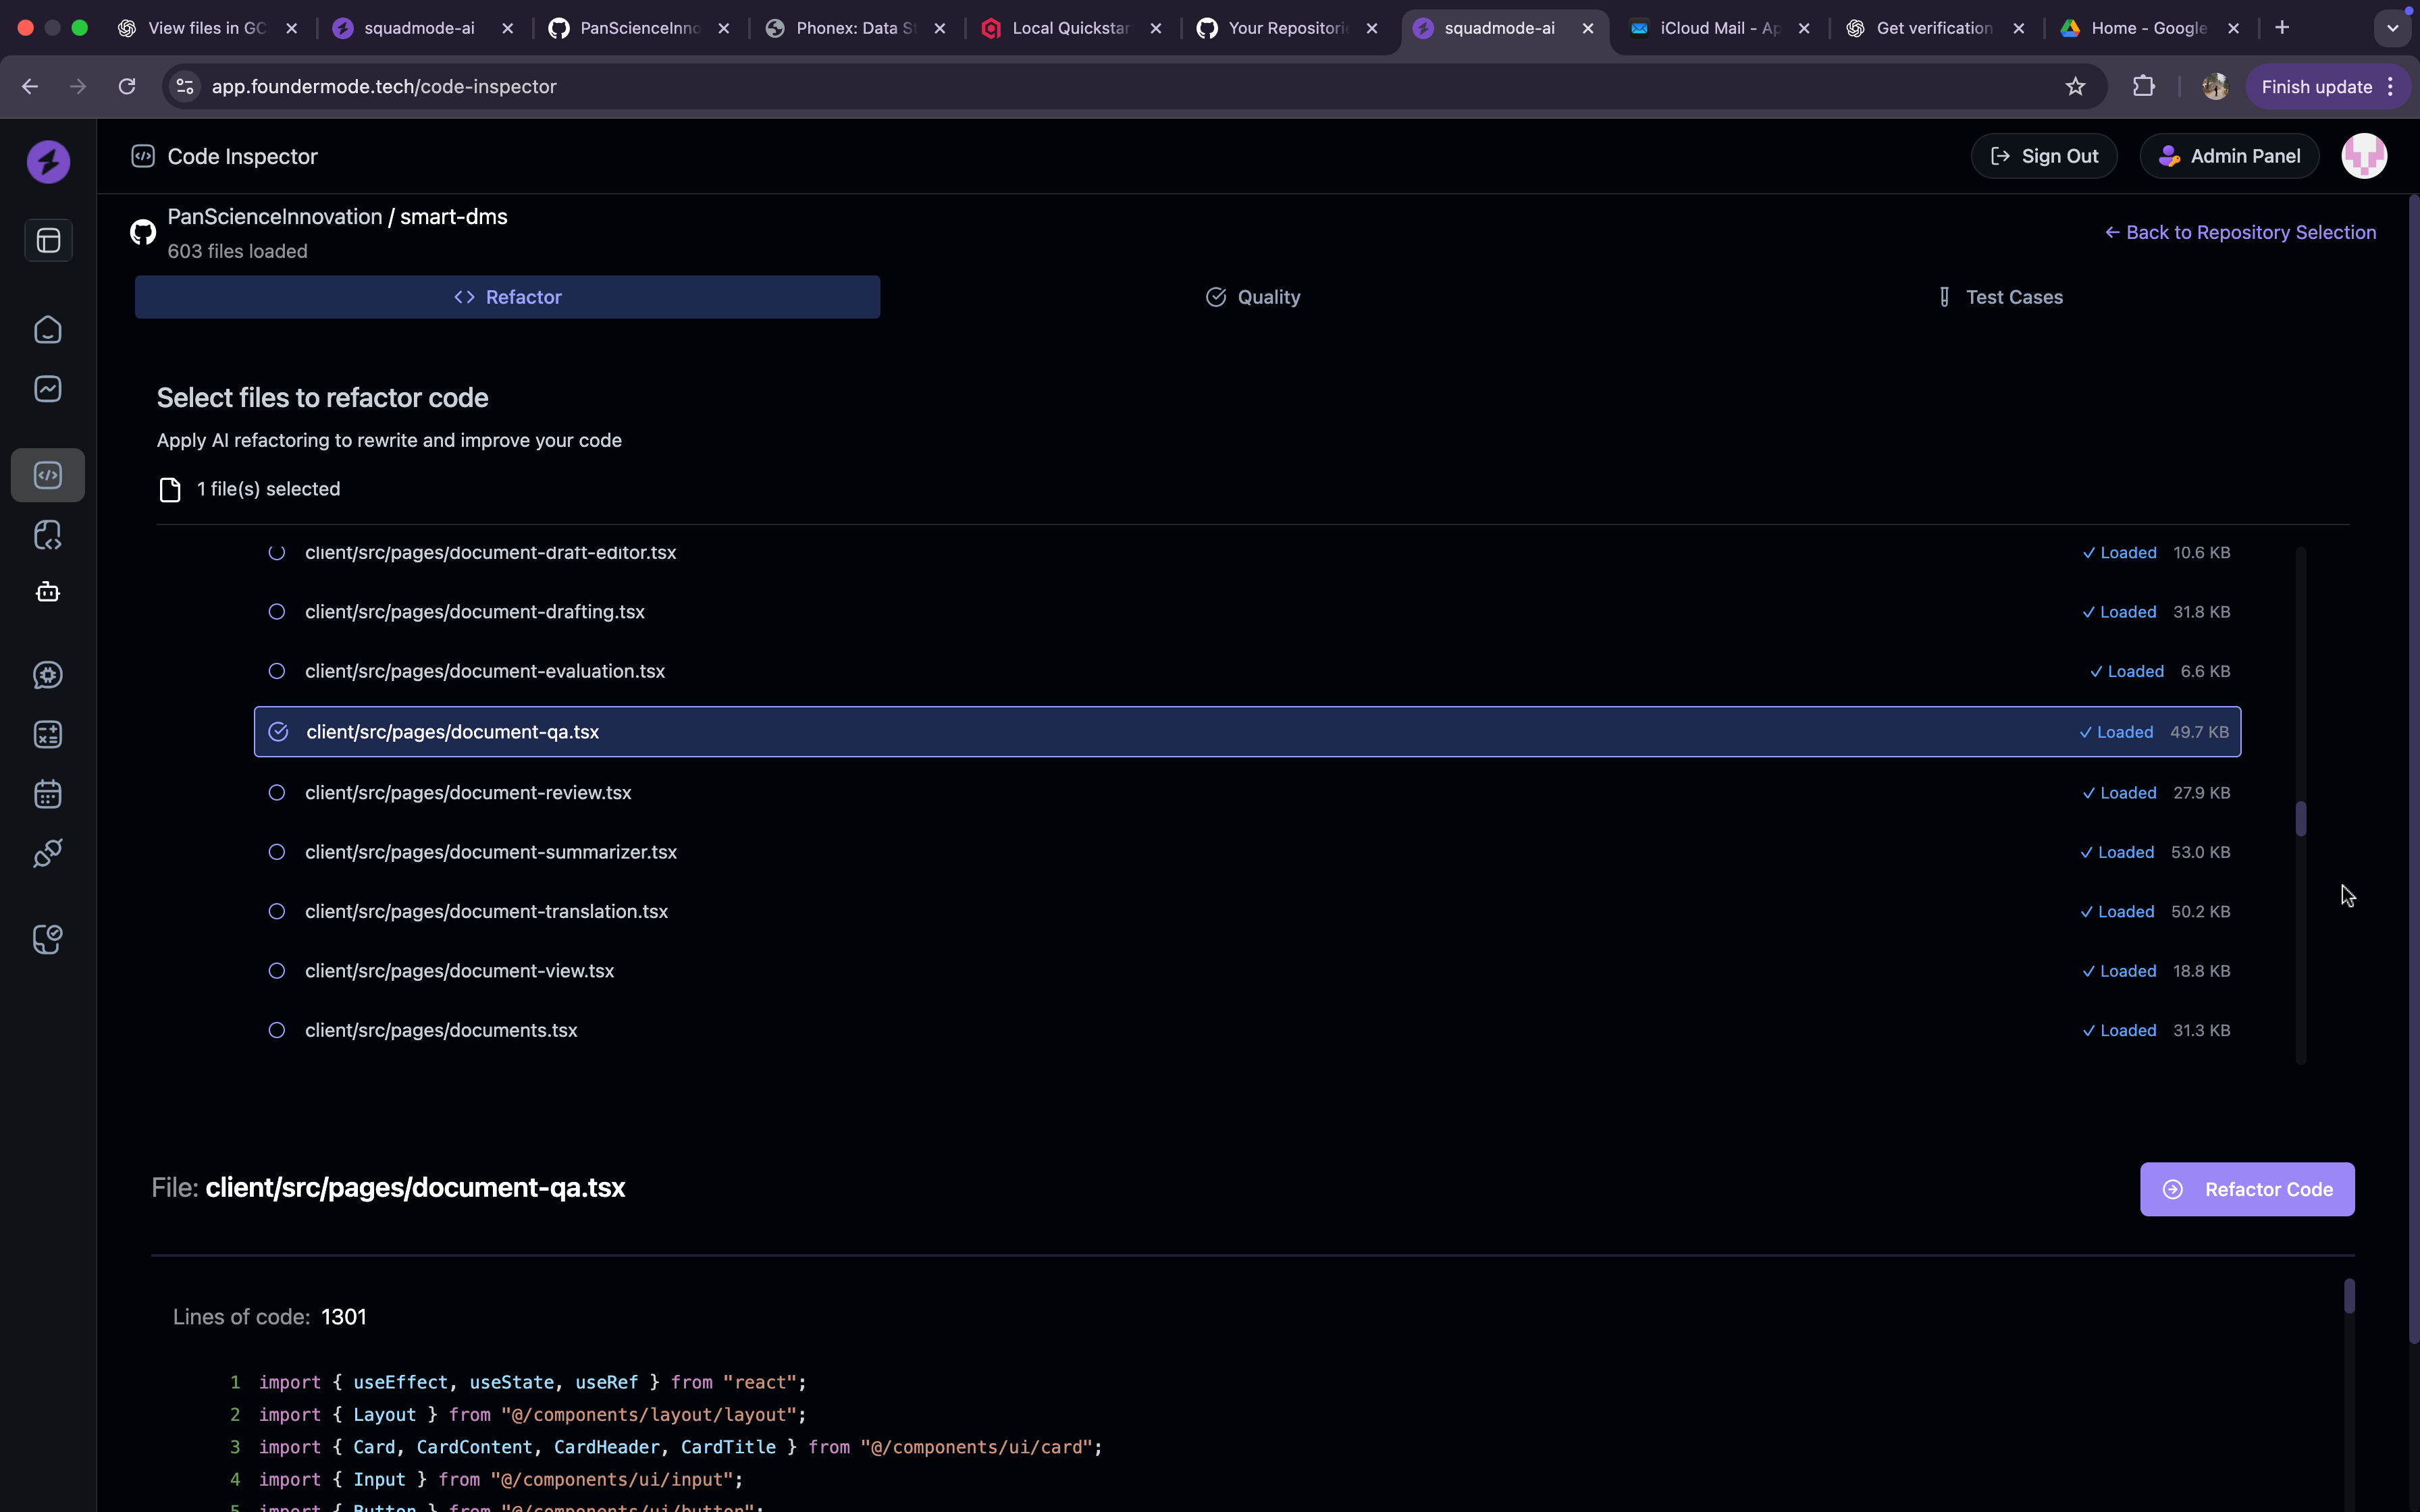Open the browser extensions puzzle icon
The width and height of the screenshot is (2420, 1512).
coord(2143,87)
